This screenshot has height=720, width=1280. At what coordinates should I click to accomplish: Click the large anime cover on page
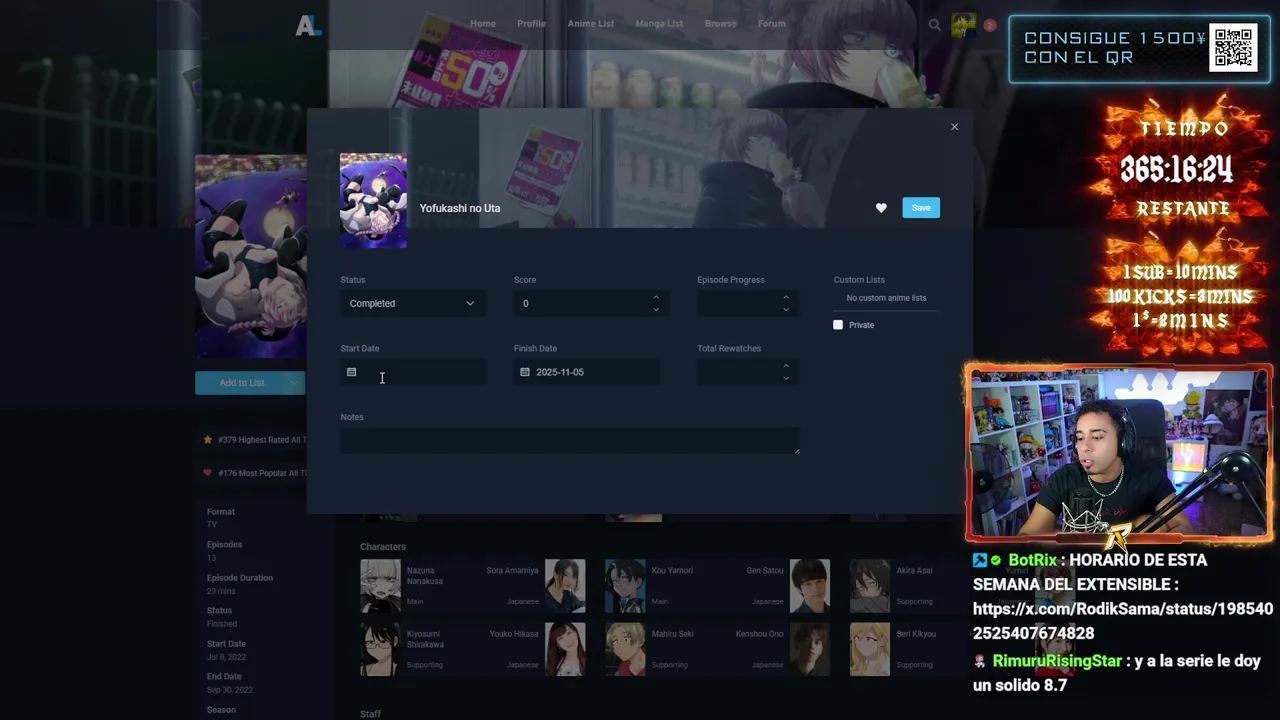point(251,257)
